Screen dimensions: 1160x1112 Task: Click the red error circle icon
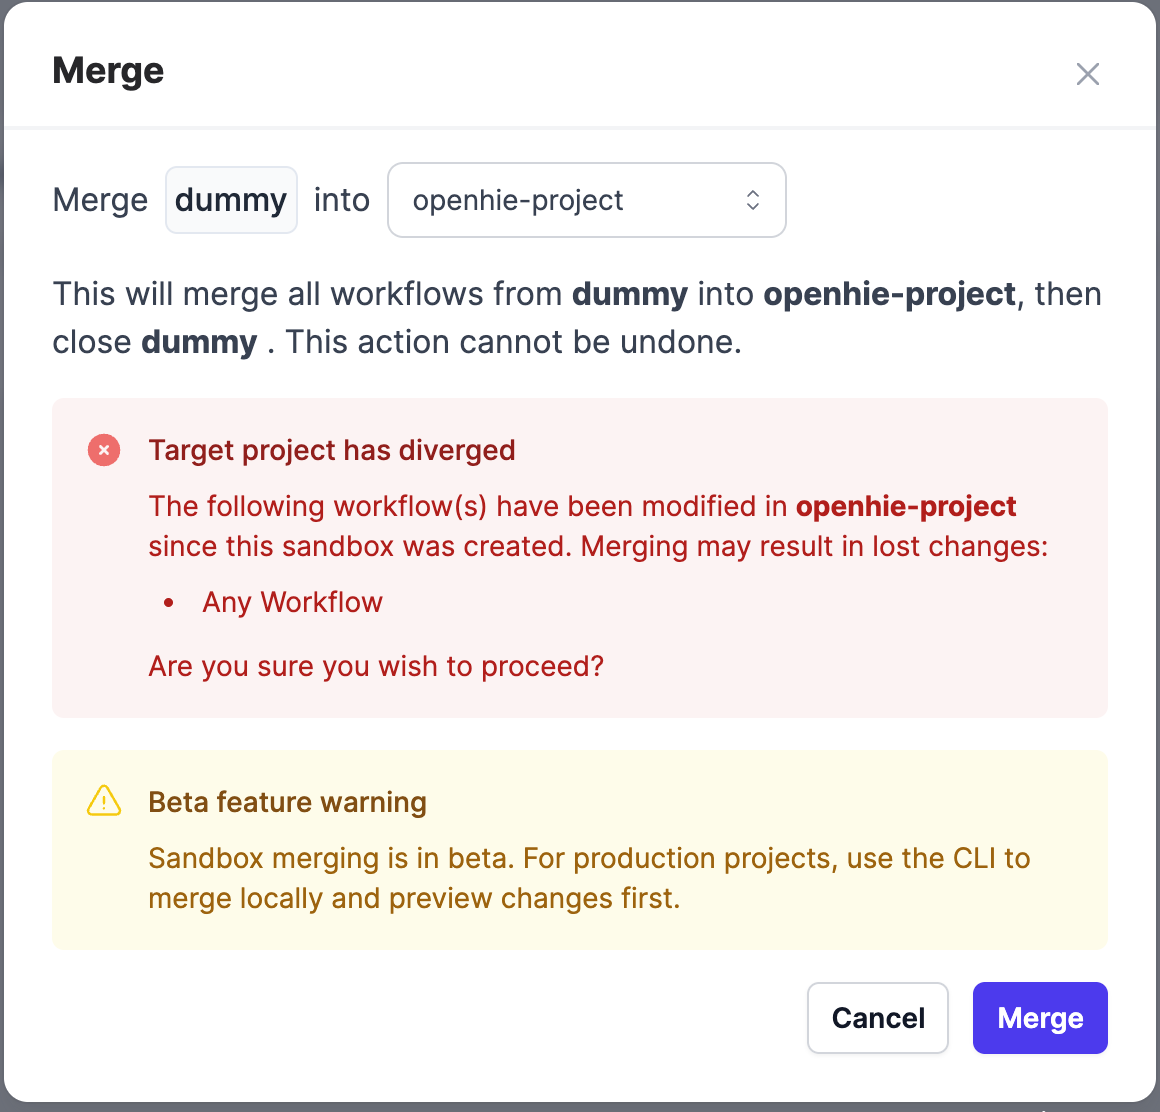point(104,451)
